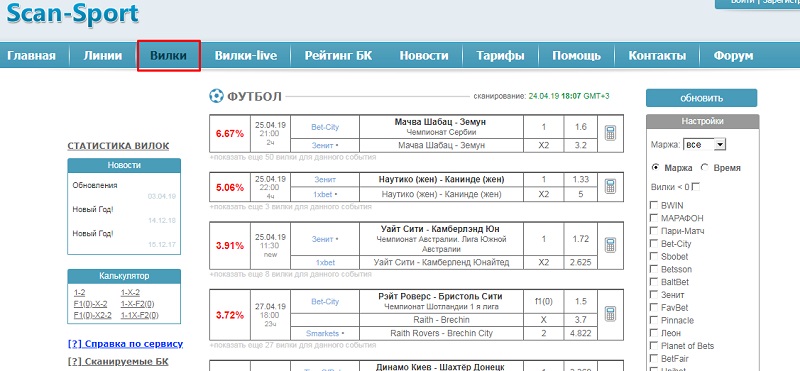Click the Scan-Sport logo
The height and width of the screenshot is (371, 800).
[x=72, y=14]
